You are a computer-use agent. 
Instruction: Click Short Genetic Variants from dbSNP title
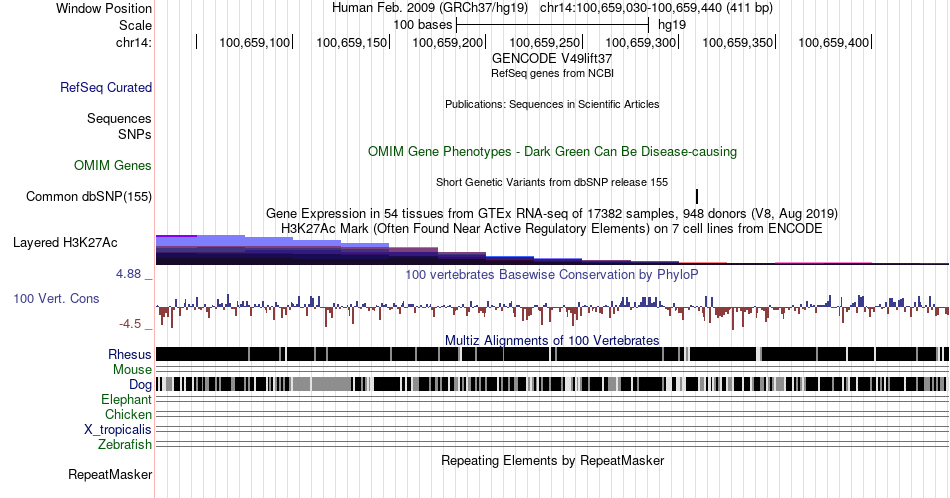coord(552,182)
